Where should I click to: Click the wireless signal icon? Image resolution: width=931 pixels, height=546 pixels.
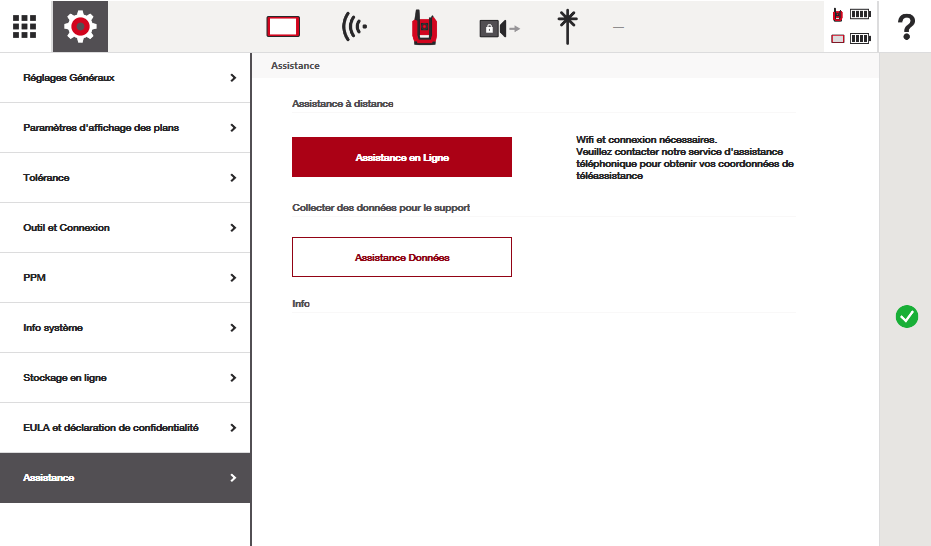pyautogui.click(x=353, y=27)
